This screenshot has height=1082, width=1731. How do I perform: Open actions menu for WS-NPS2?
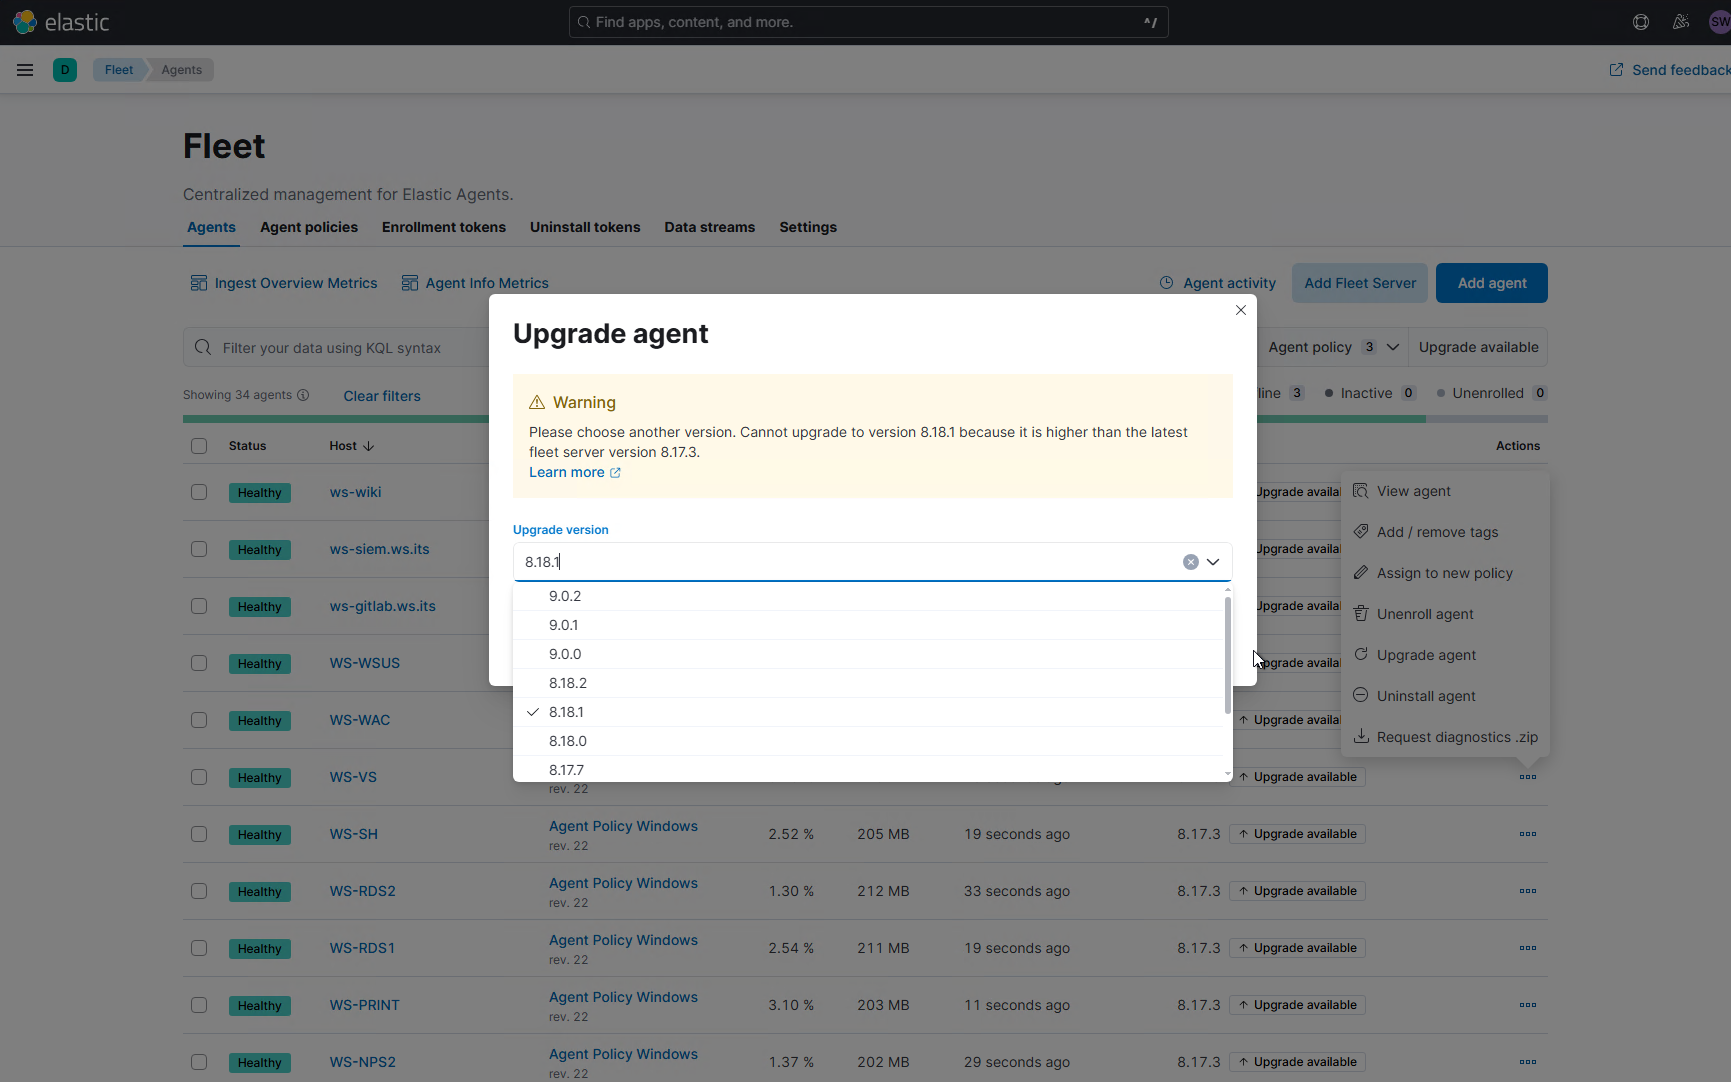(x=1527, y=1062)
